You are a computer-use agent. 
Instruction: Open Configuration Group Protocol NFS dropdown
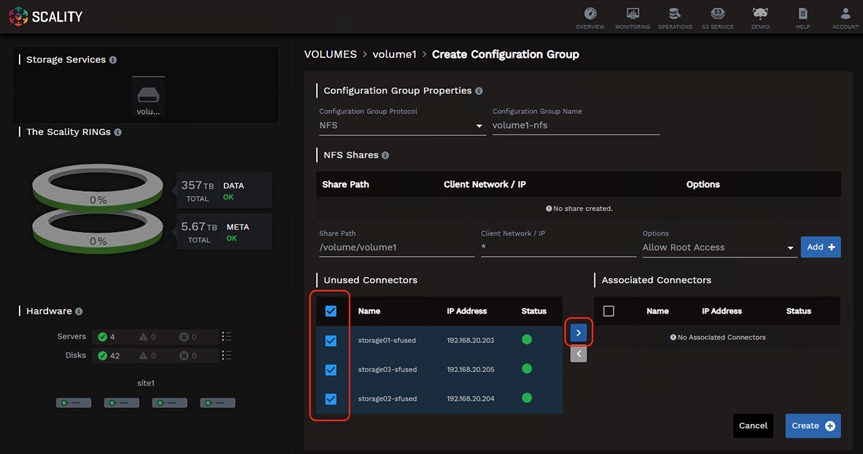(402, 125)
